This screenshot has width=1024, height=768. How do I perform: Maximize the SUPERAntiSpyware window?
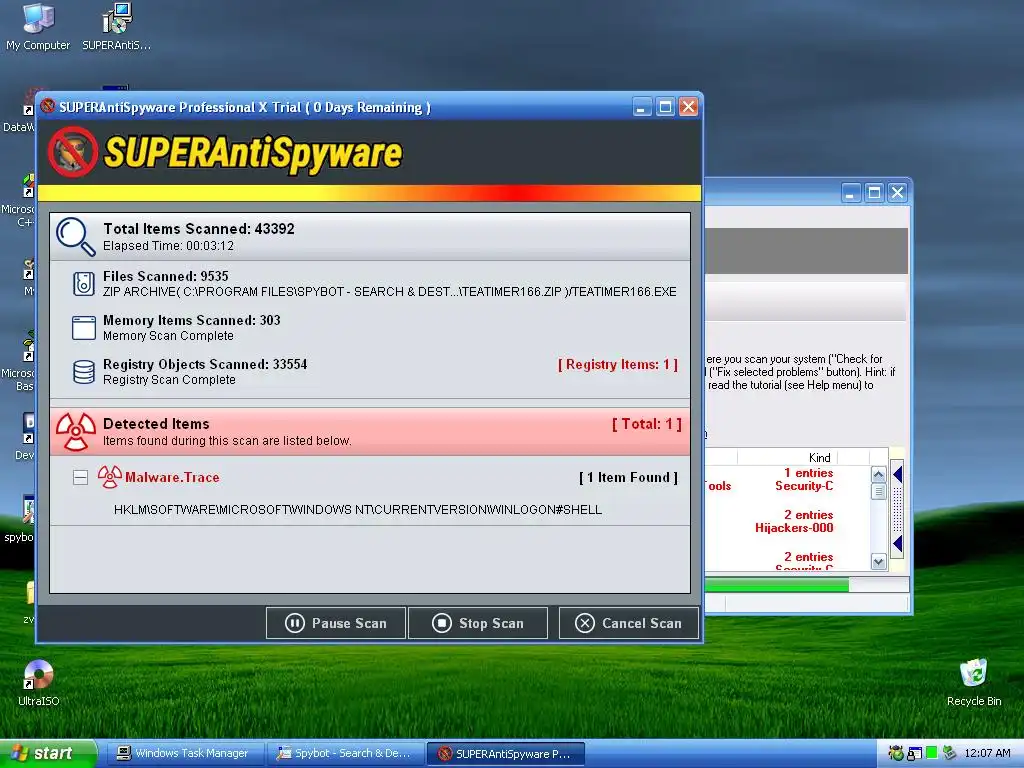pos(665,106)
